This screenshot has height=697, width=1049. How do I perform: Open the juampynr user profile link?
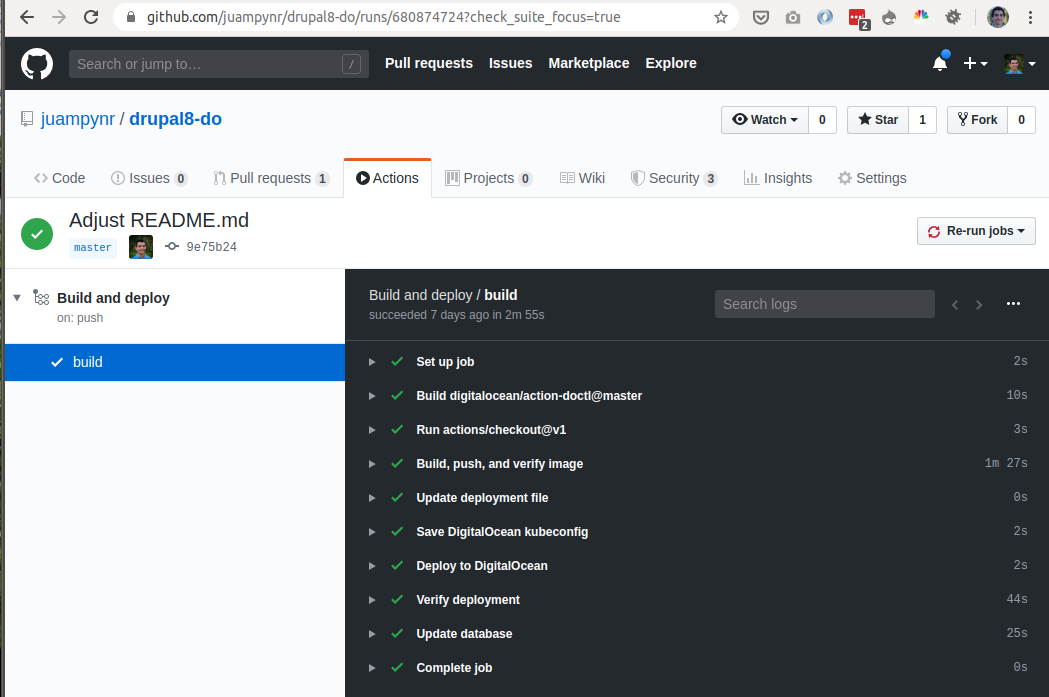(78, 119)
